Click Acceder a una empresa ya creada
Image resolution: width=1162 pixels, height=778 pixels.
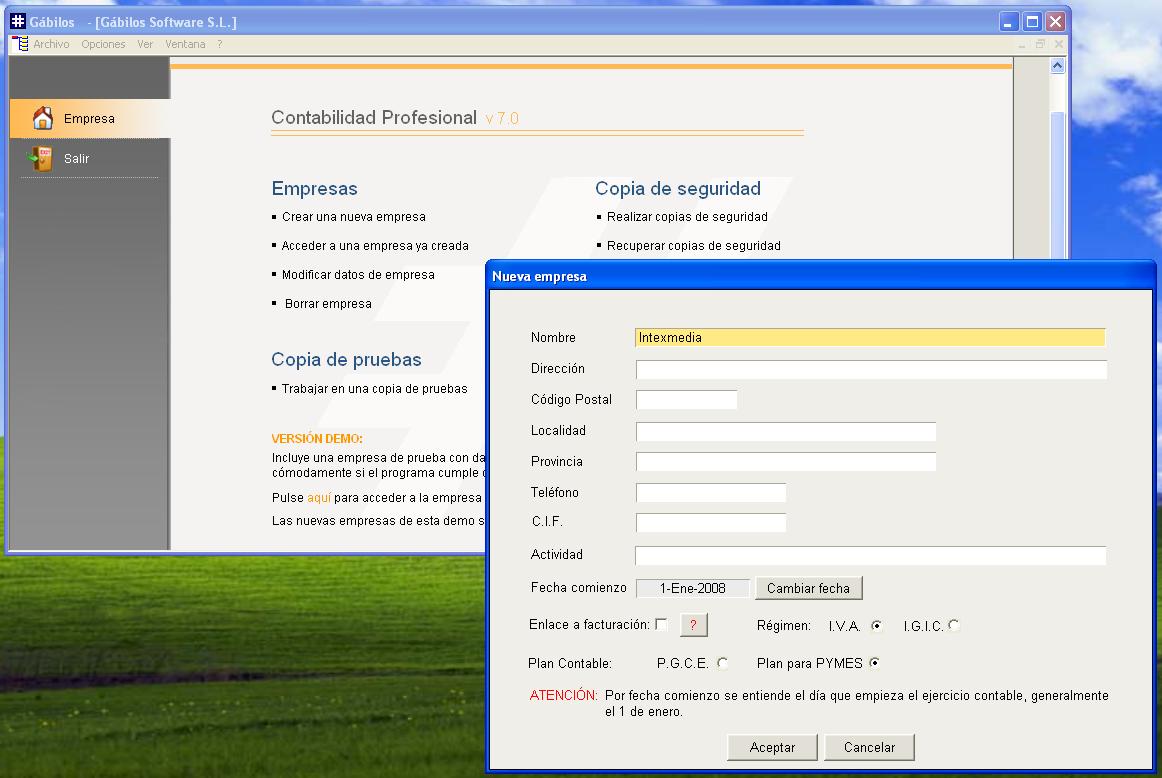pos(375,246)
